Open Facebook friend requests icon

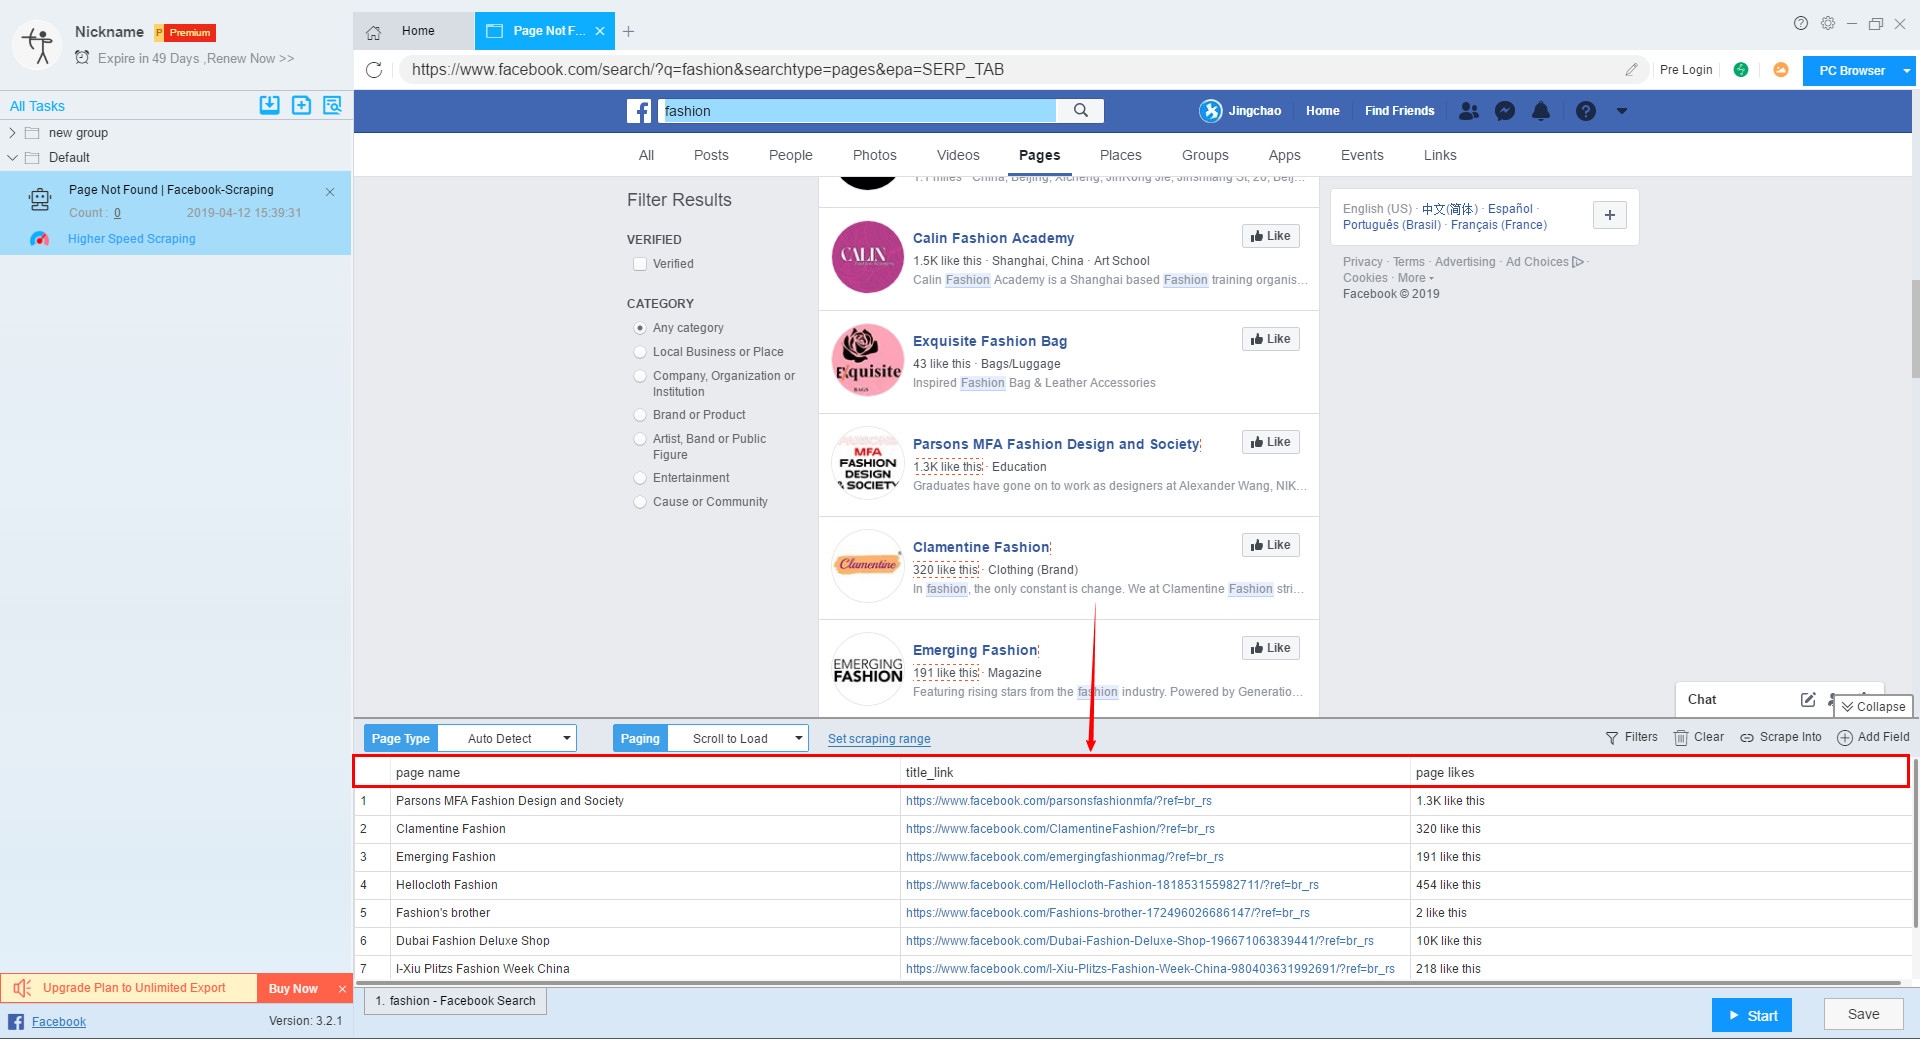coord(1468,111)
